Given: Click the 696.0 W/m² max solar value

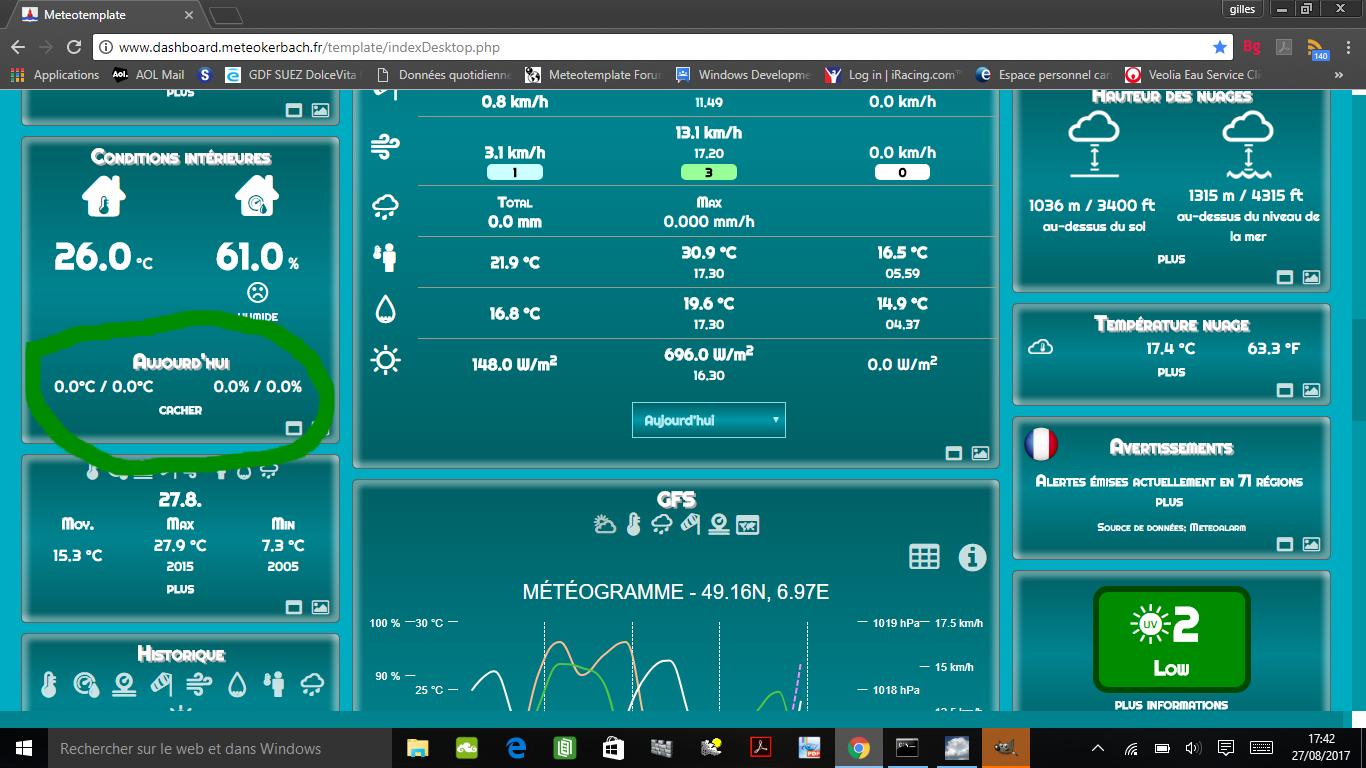Looking at the screenshot, I should pos(708,355).
